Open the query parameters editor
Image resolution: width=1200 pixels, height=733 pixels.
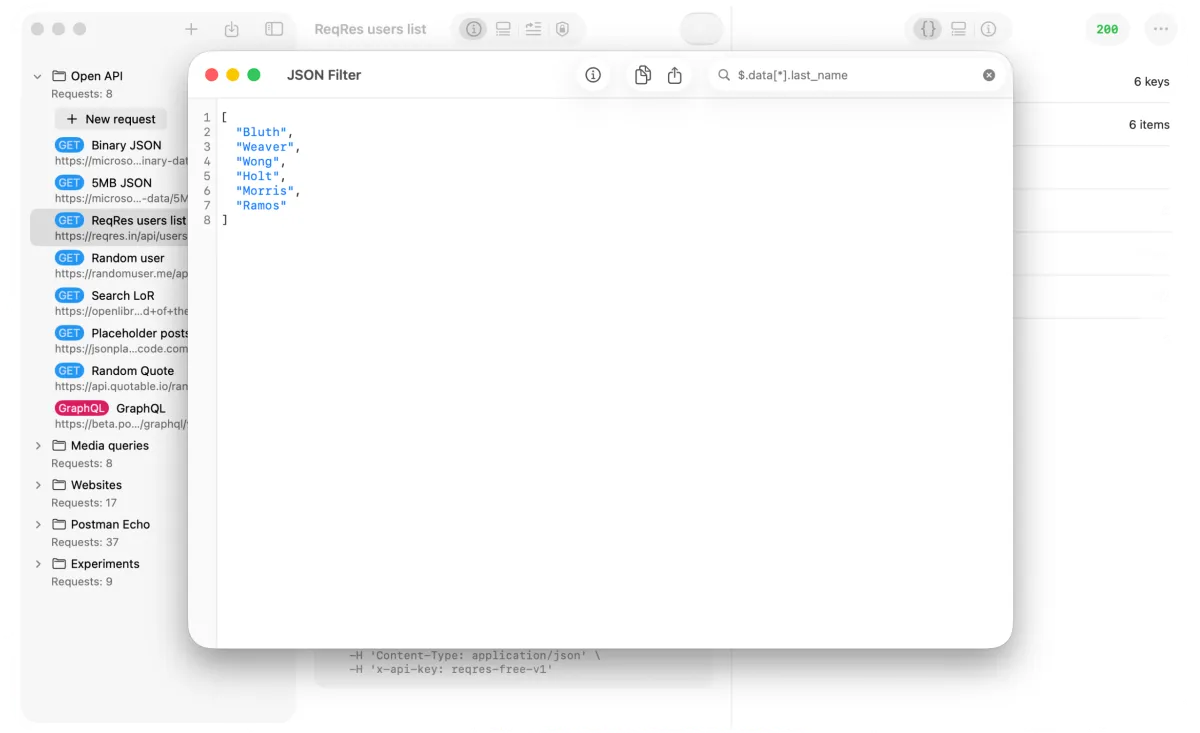(x=533, y=29)
